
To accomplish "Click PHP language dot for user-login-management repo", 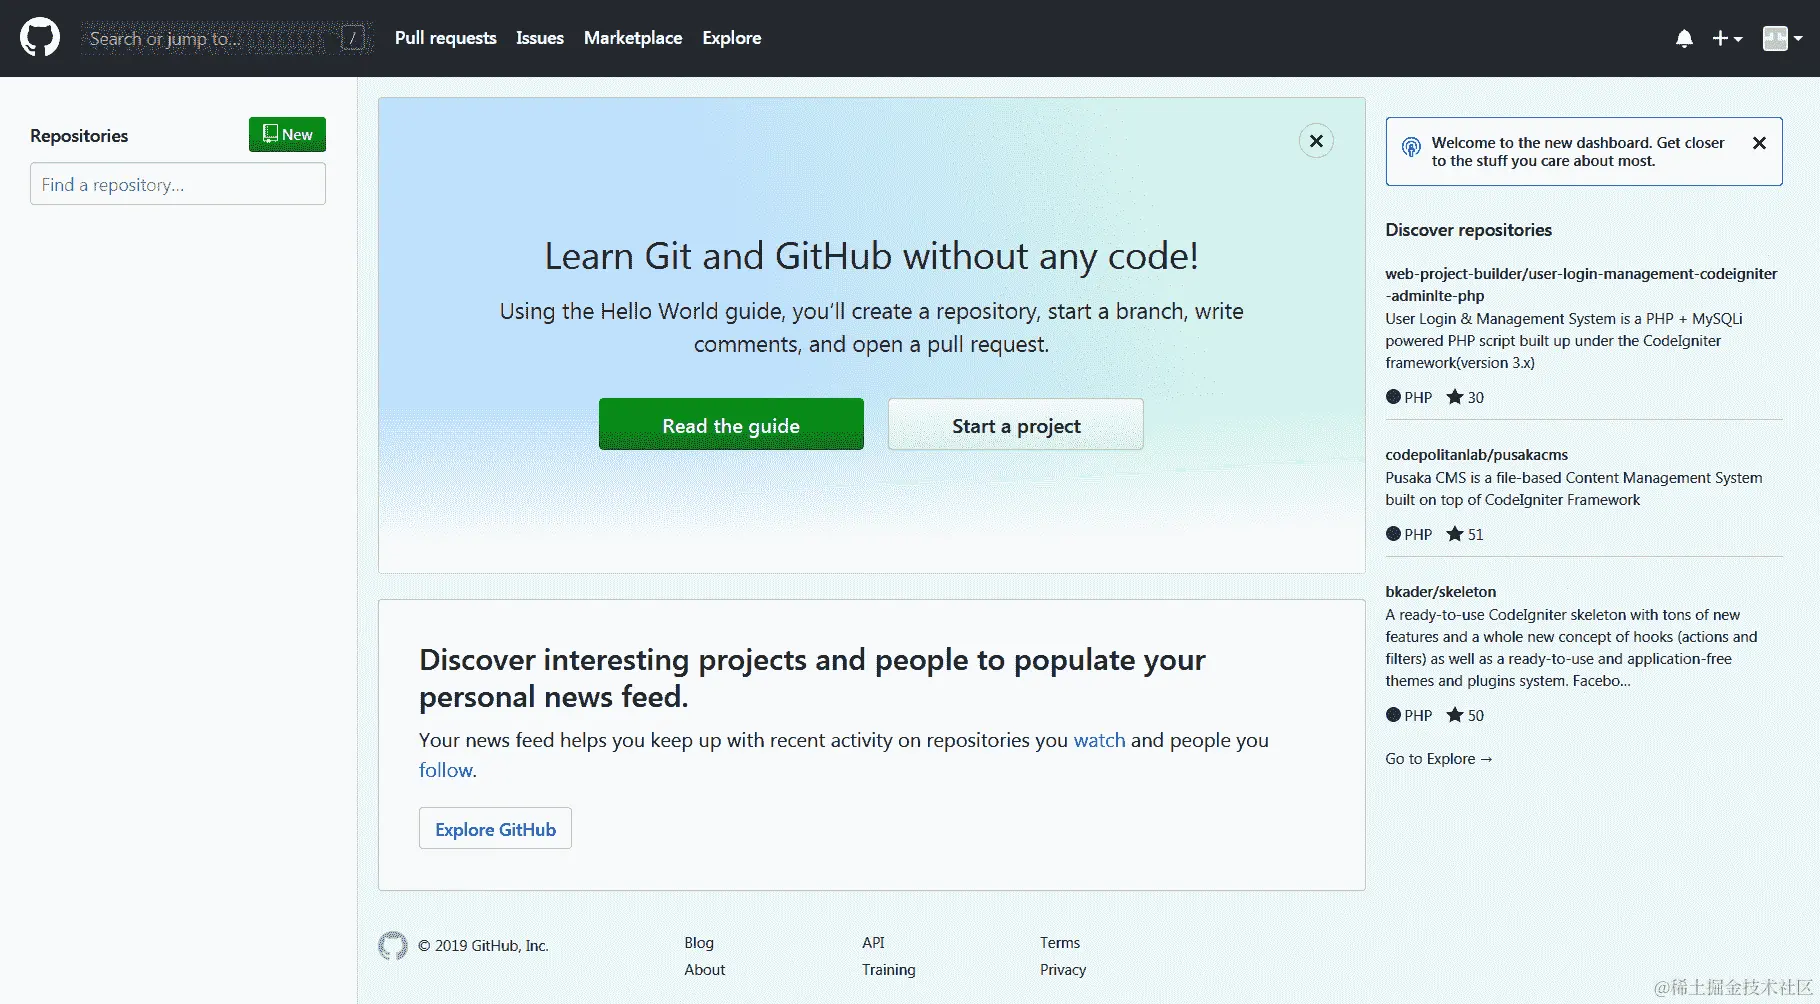I will (x=1393, y=397).
